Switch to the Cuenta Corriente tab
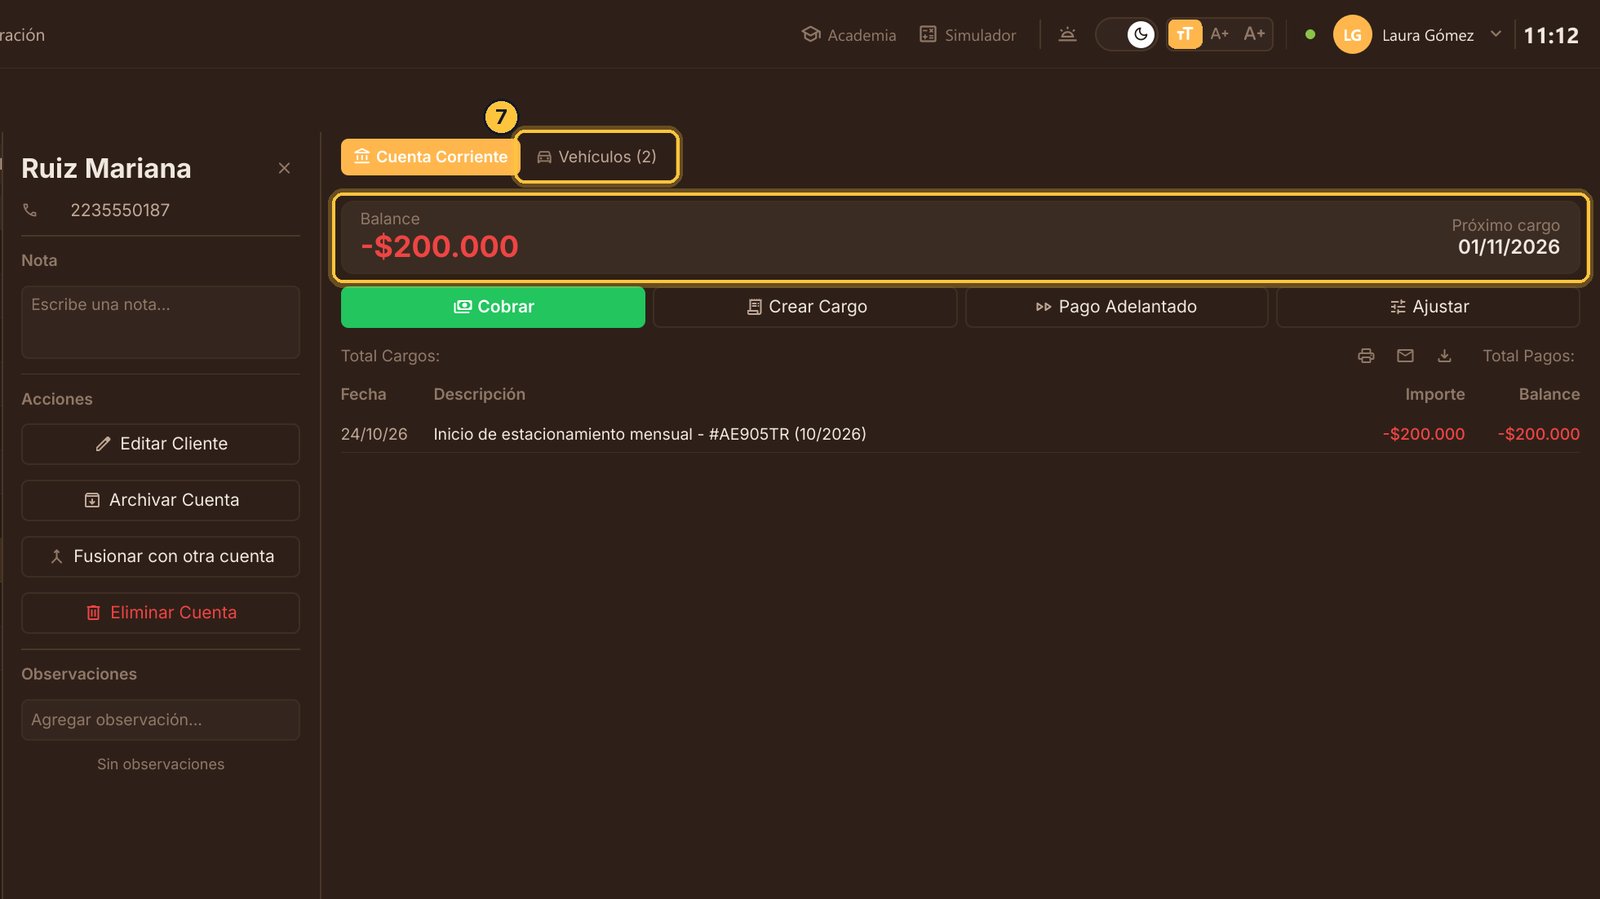The height and width of the screenshot is (899, 1600). pyautogui.click(x=431, y=157)
